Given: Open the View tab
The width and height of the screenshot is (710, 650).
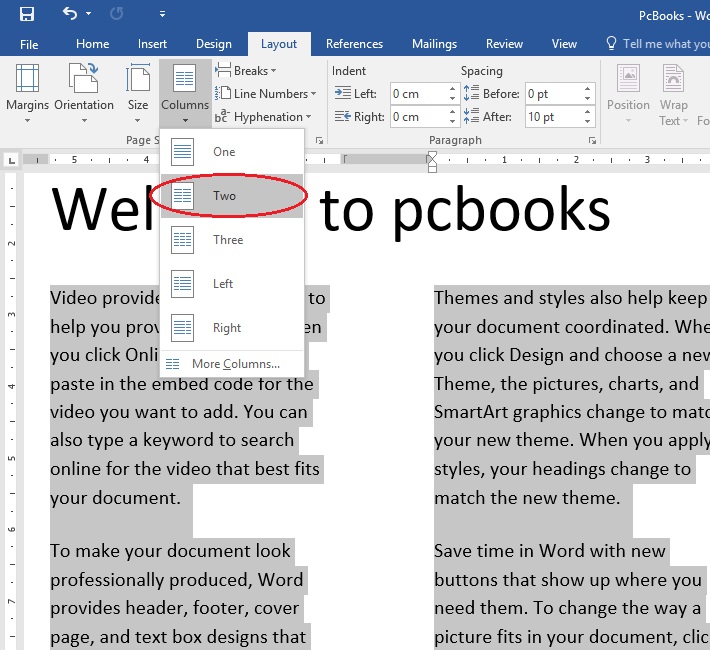Looking at the screenshot, I should coord(564,44).
